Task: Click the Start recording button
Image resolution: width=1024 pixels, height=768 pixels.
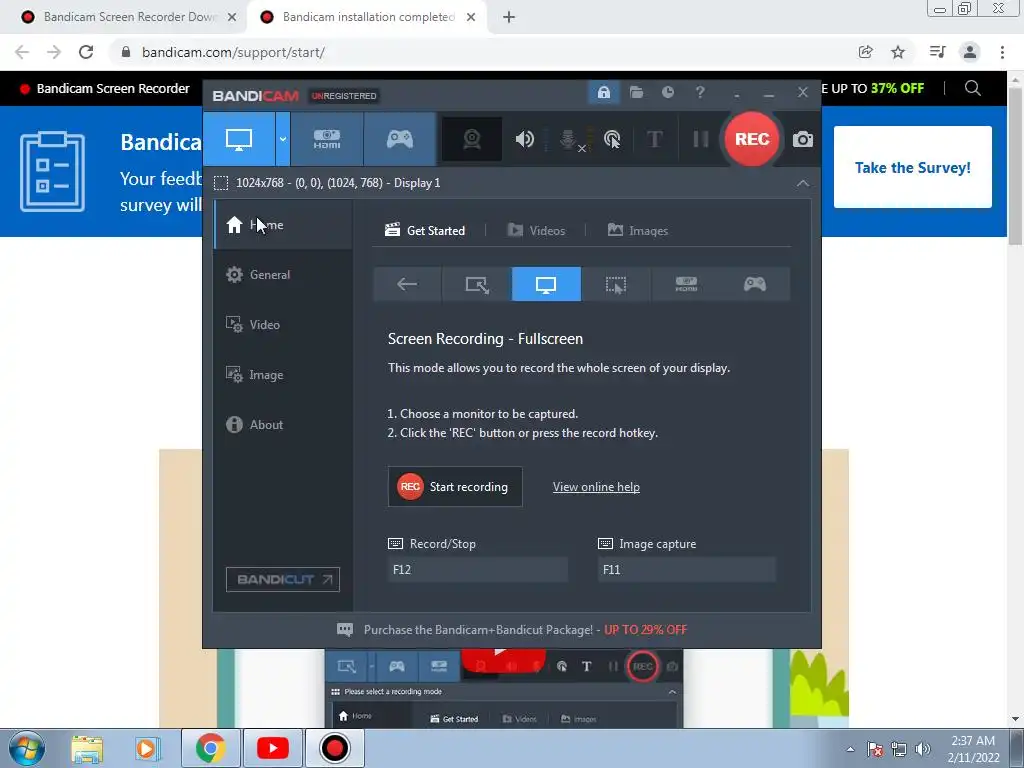Action: 455,487
